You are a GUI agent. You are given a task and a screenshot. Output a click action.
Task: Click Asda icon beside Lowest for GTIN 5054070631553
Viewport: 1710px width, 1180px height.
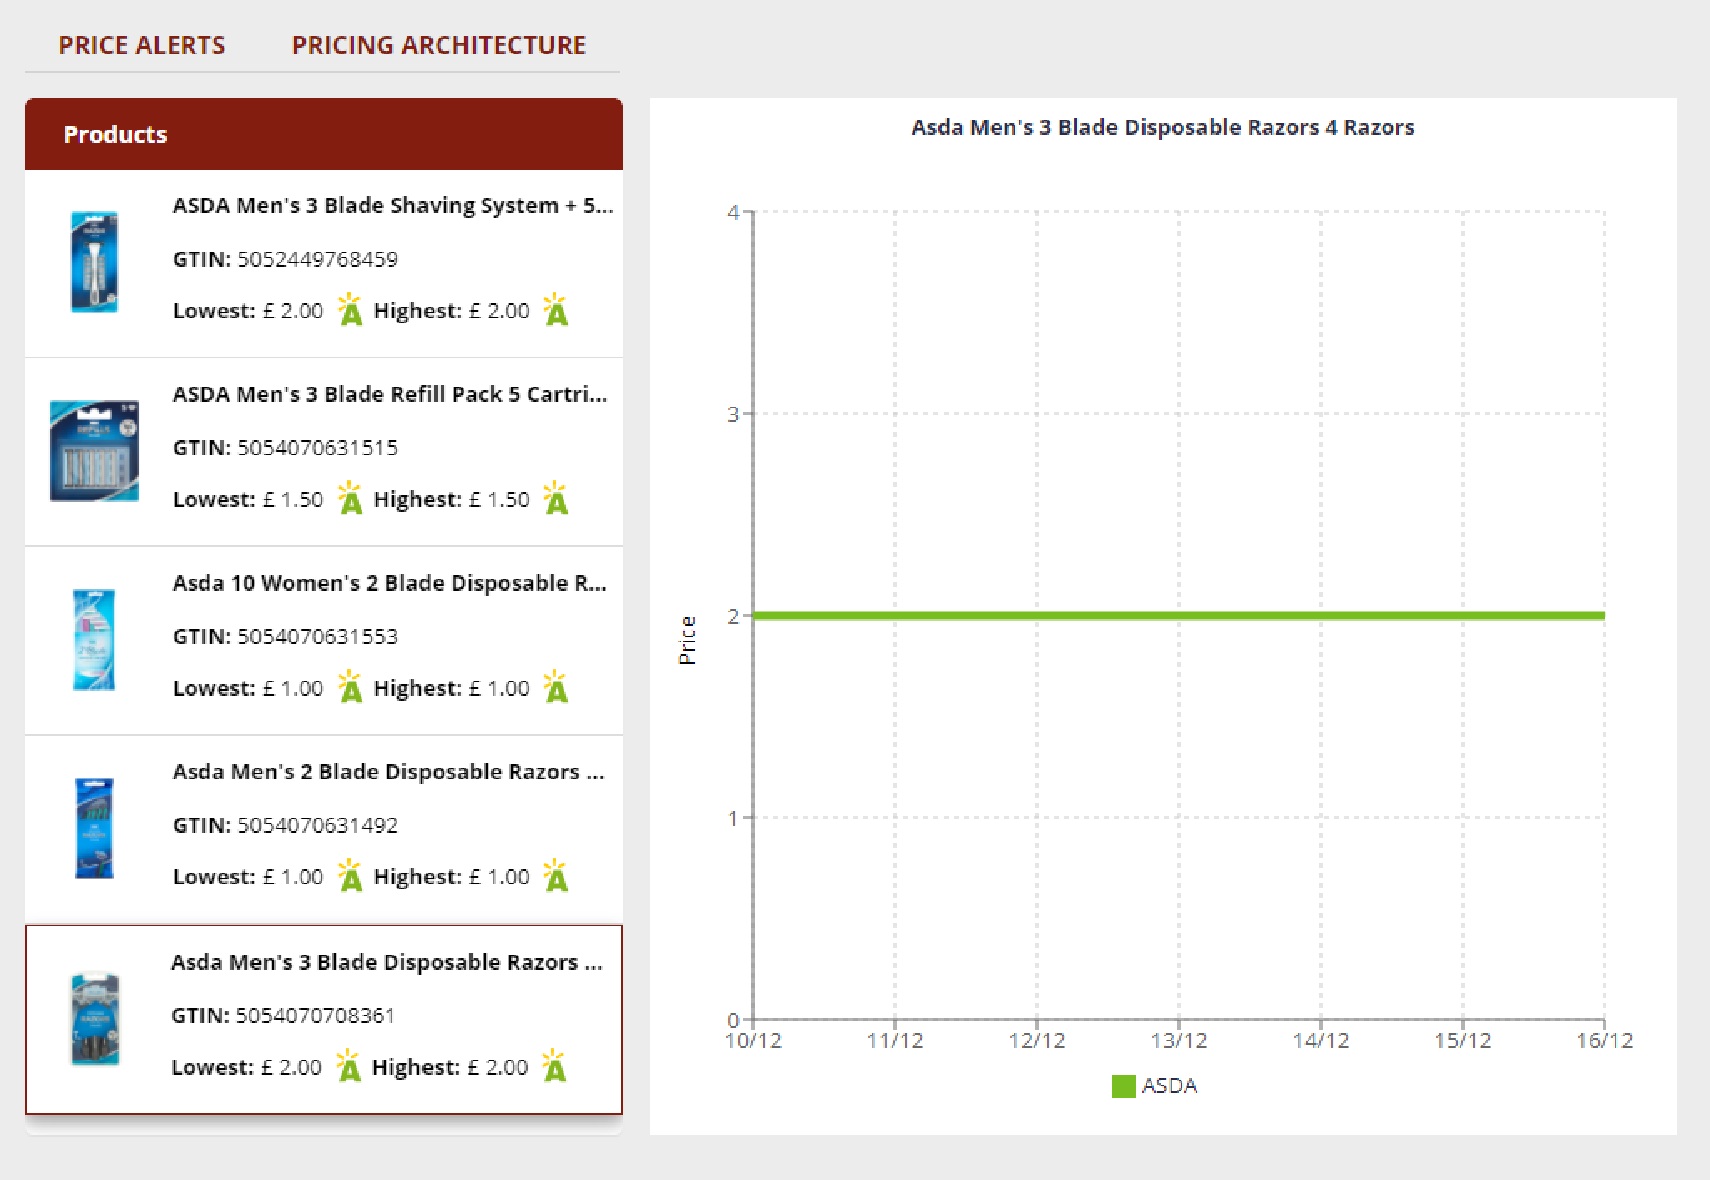point(350,687)
